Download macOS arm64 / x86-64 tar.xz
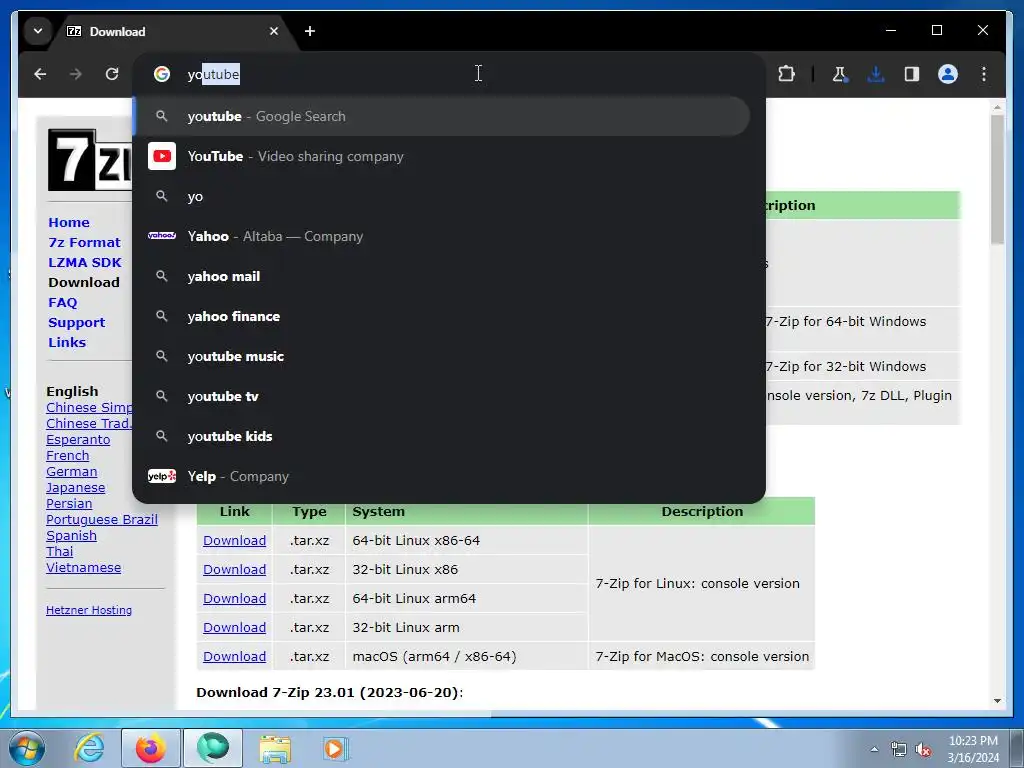 (234, 656)
